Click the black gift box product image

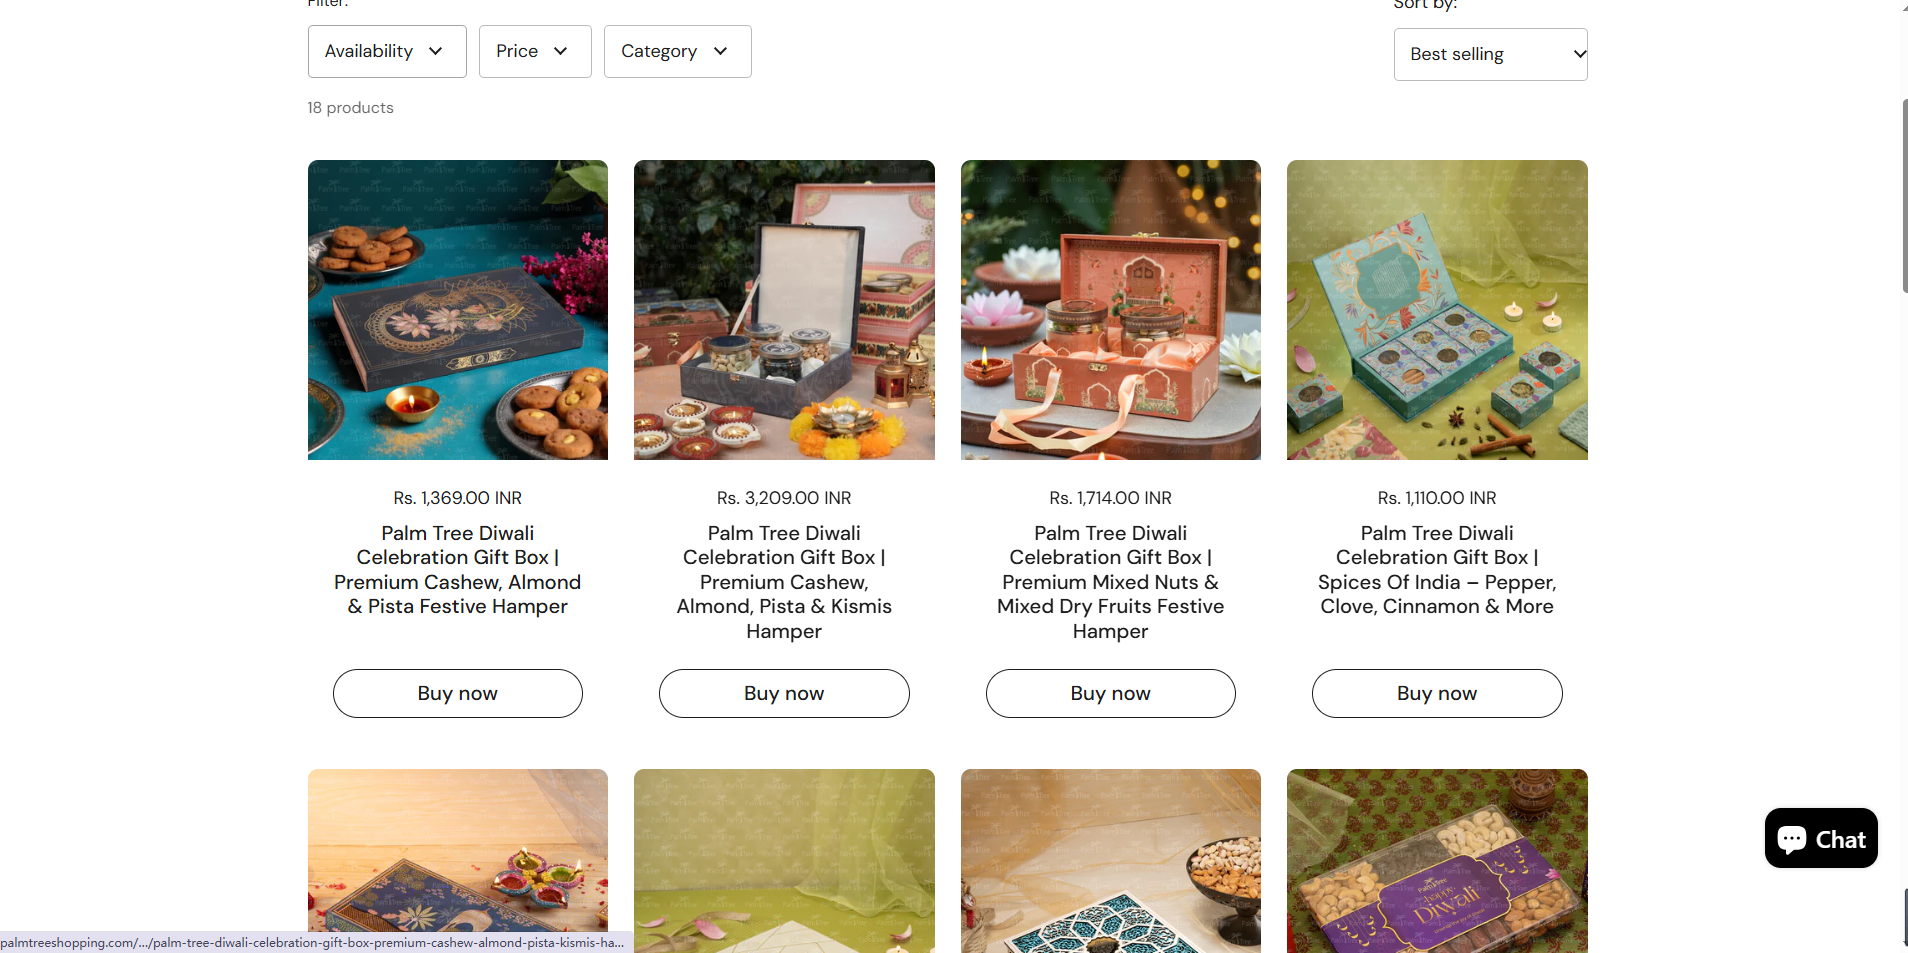tap(457, 310)
